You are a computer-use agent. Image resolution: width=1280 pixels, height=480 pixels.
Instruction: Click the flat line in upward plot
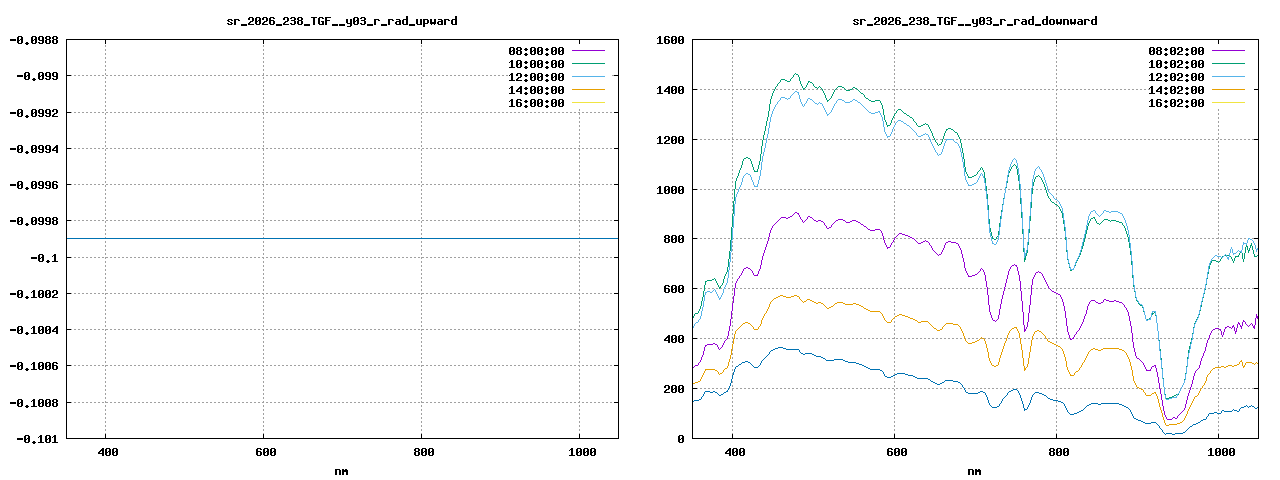point(342,238)
